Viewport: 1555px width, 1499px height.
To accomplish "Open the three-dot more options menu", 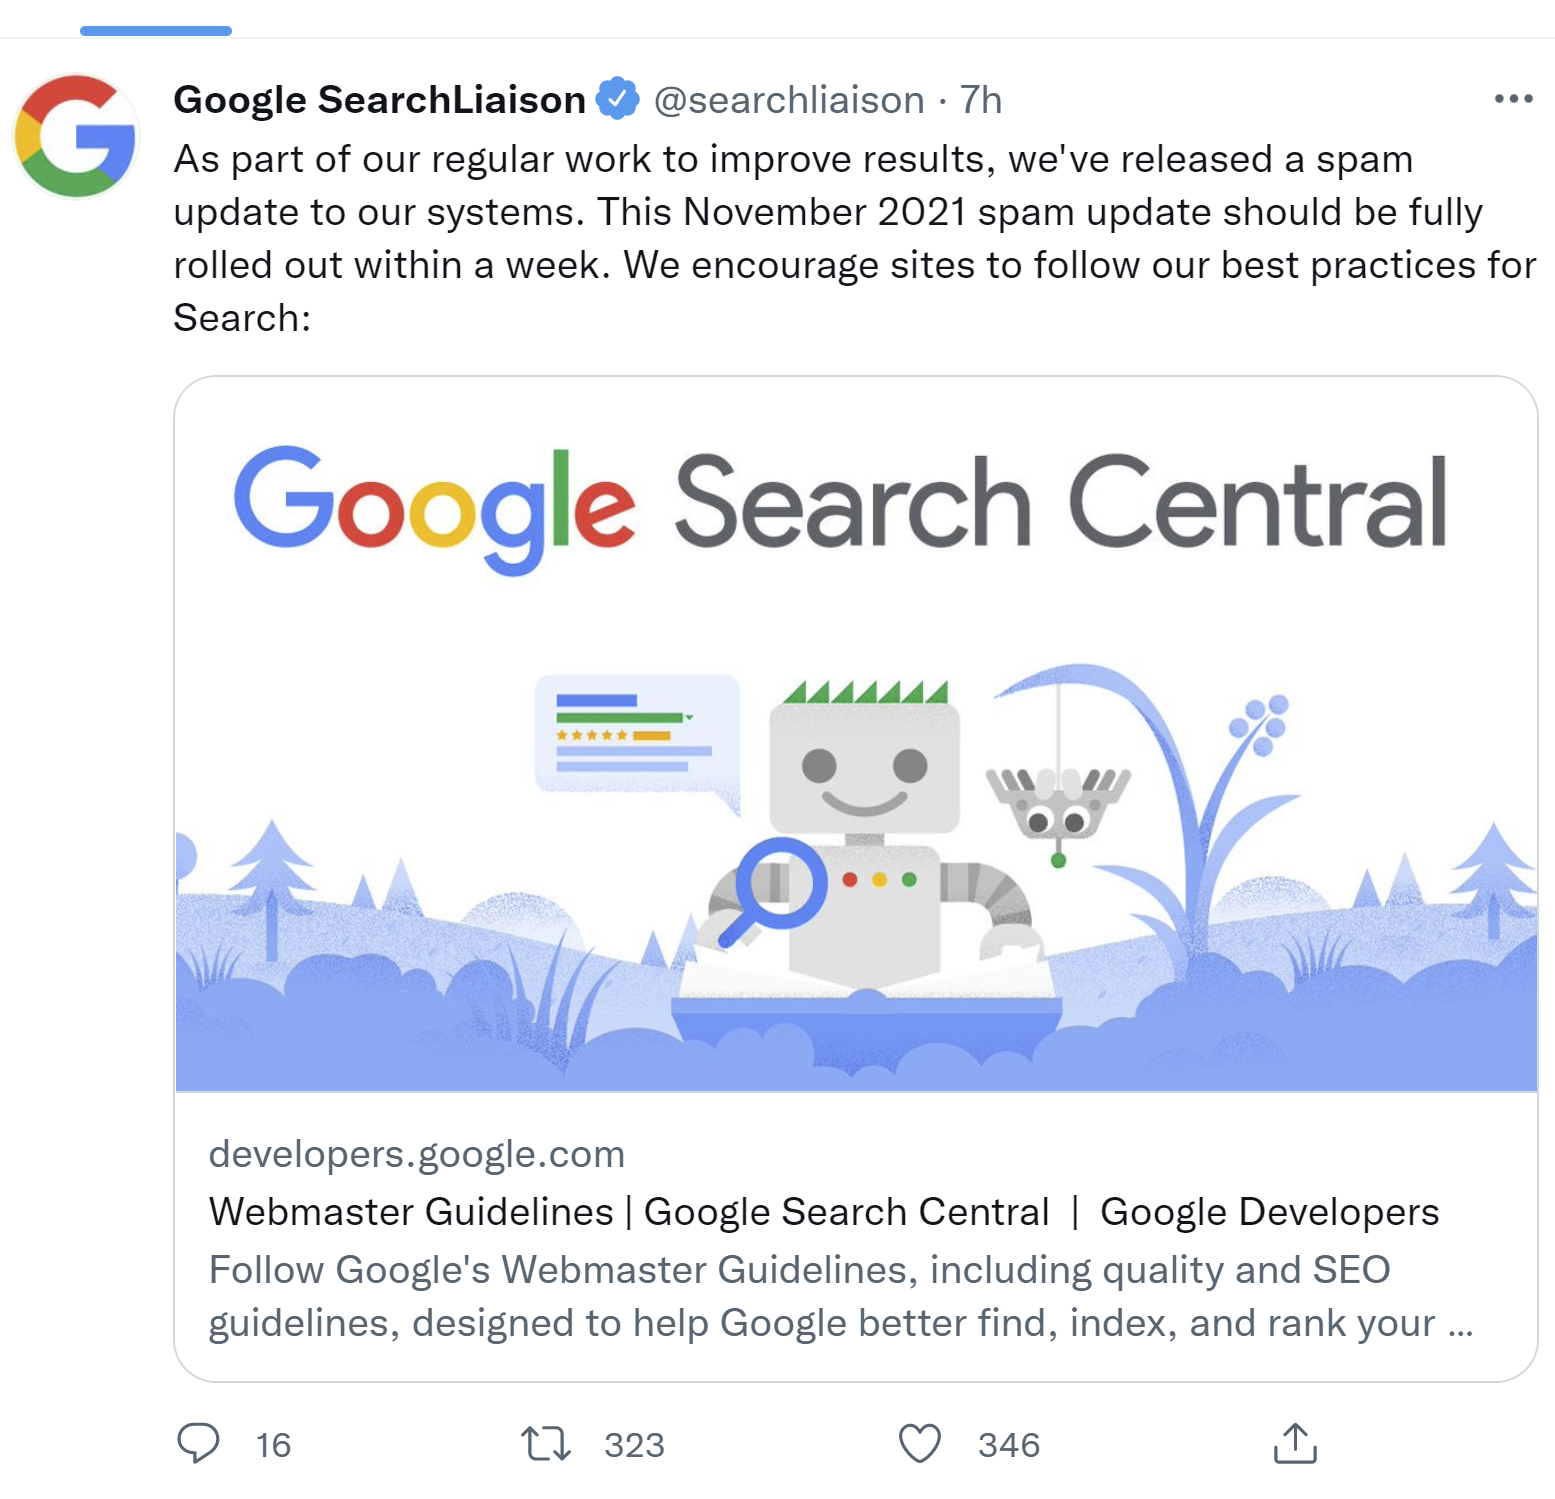I will 1513,97.
